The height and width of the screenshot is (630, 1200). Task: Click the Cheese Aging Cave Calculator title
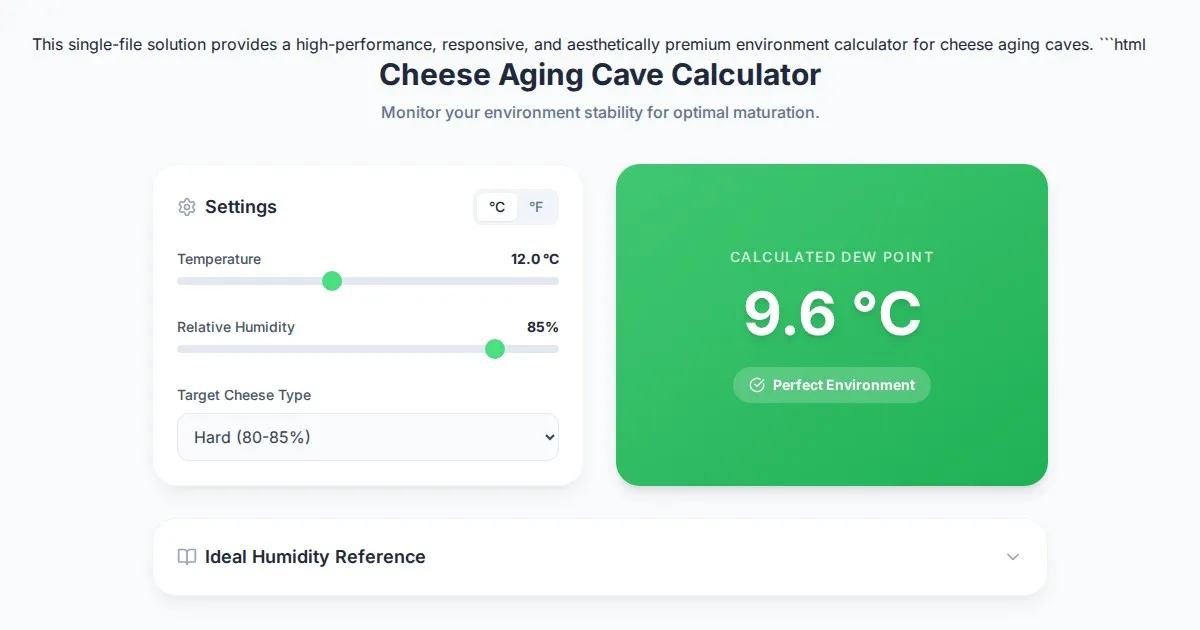point(600,75)
